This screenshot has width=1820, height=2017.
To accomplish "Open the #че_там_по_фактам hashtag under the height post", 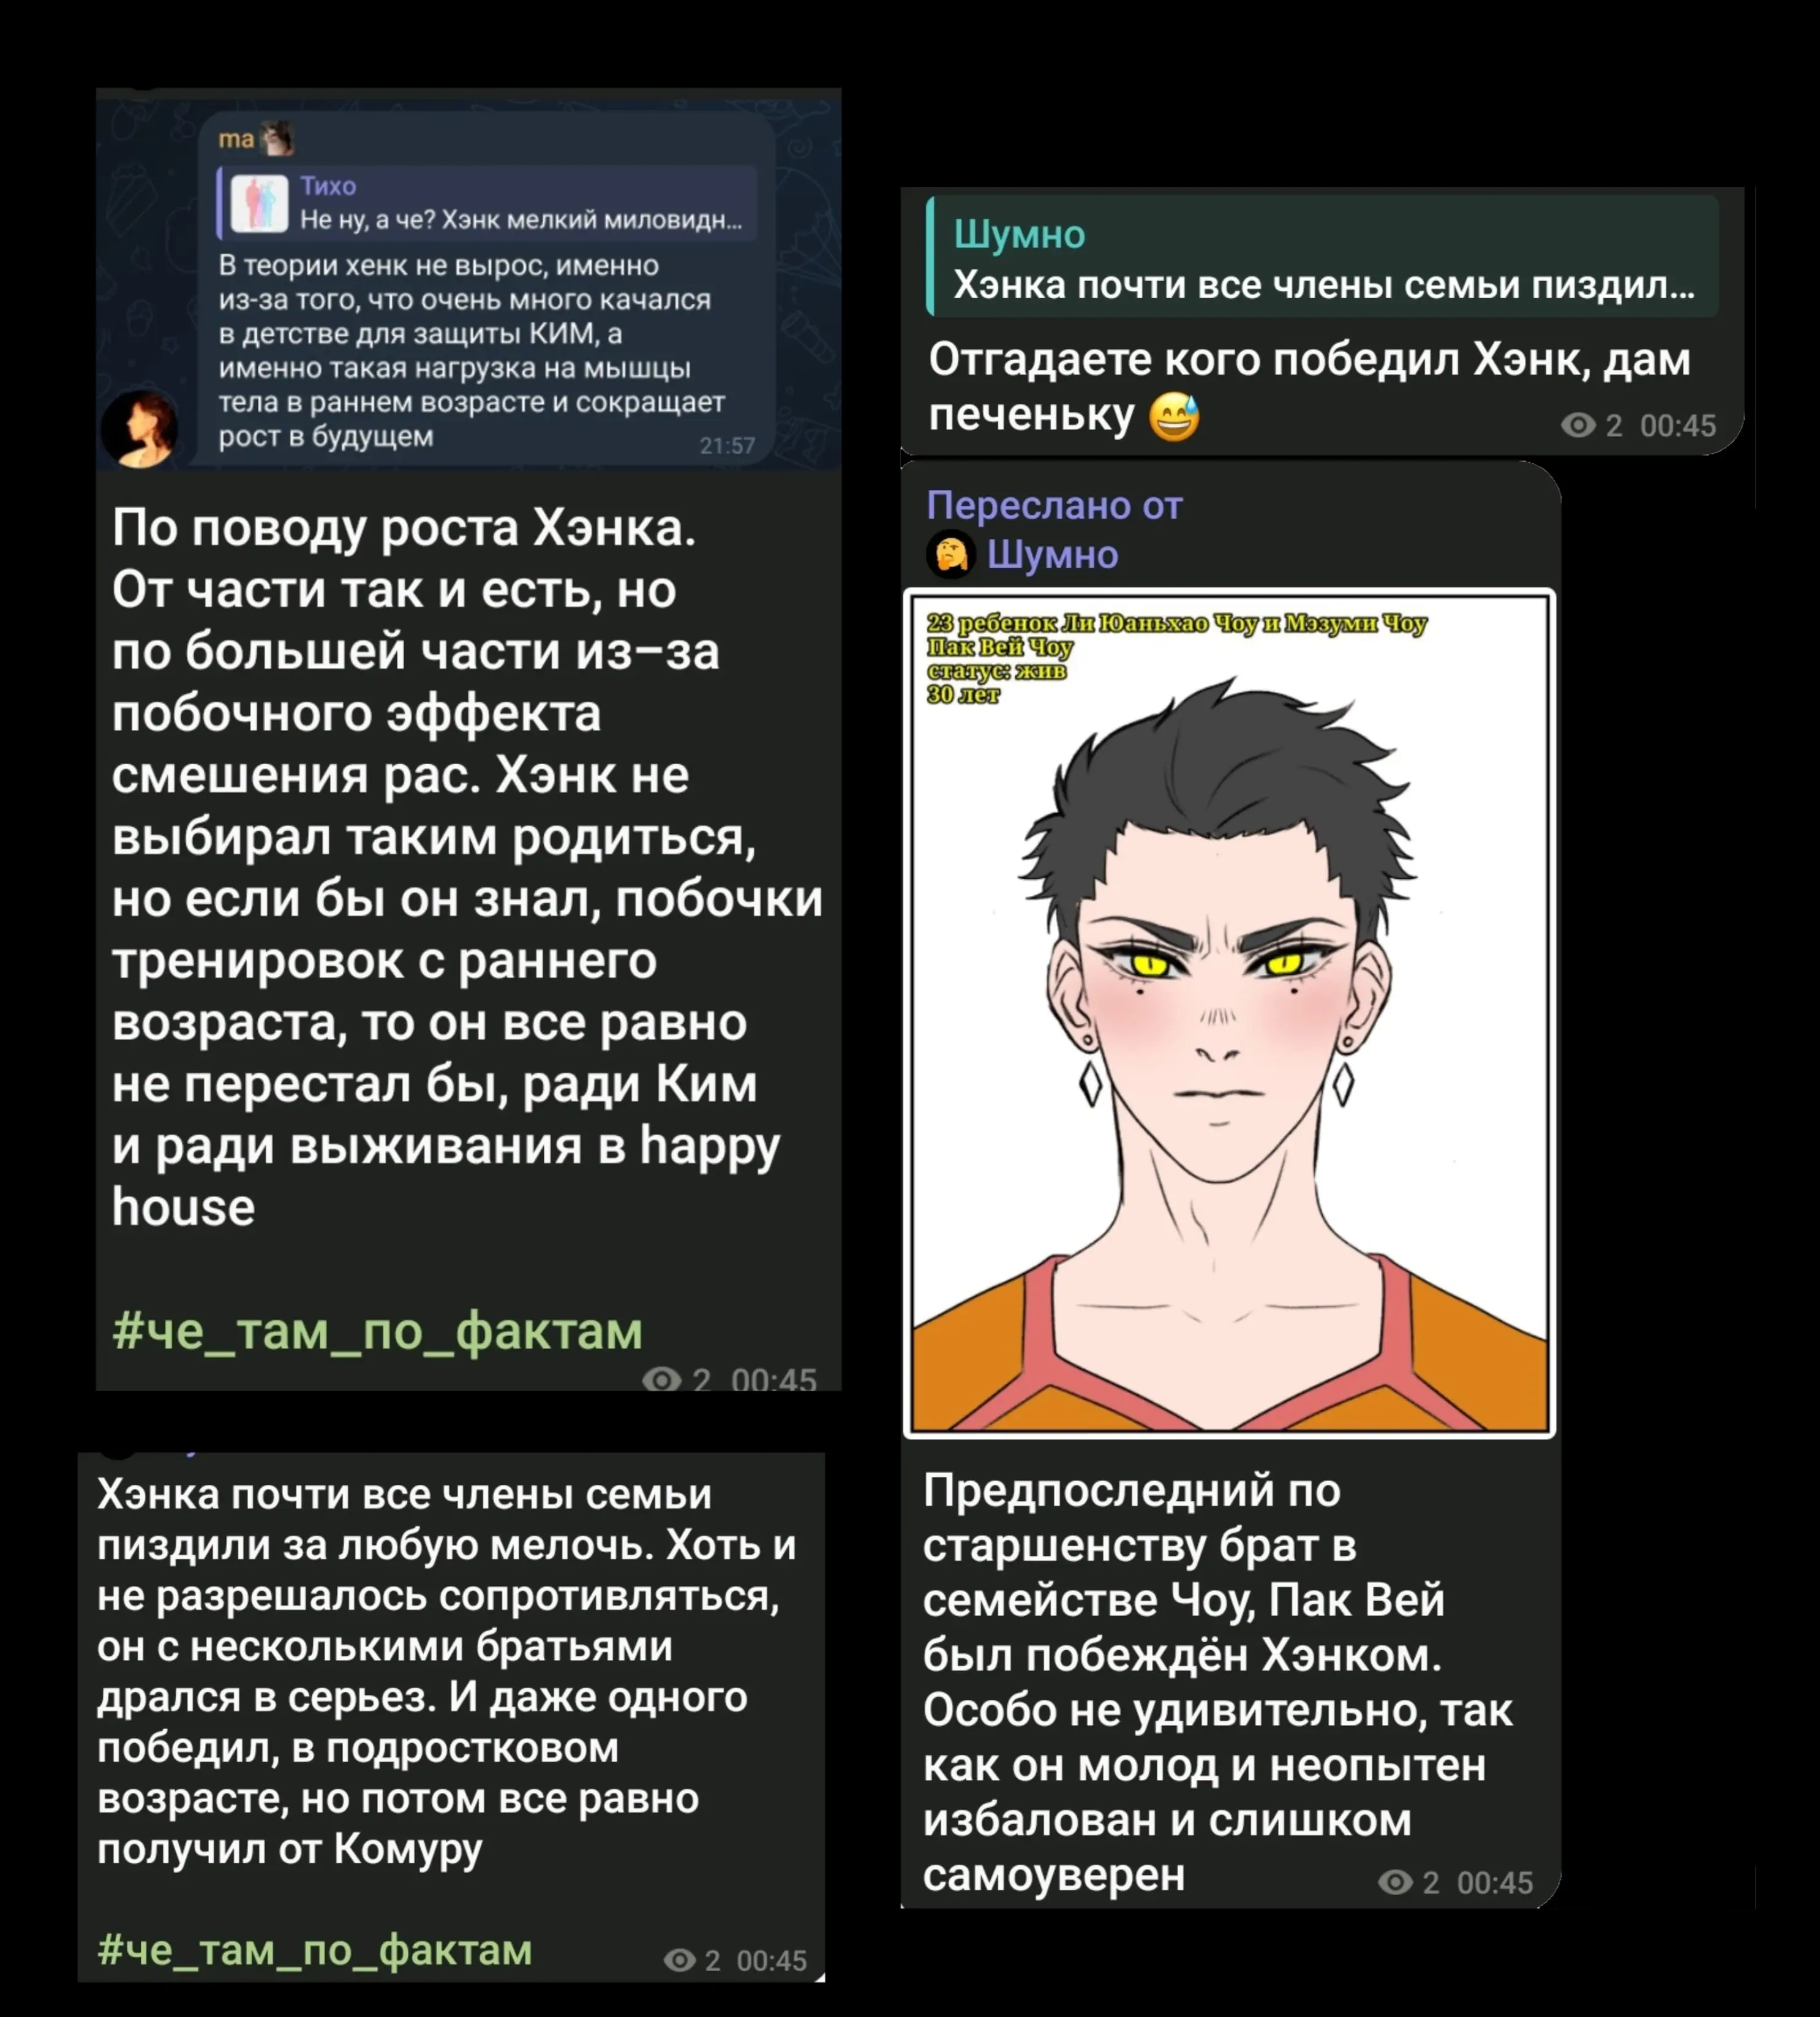I will click(x=377, y=1331).
